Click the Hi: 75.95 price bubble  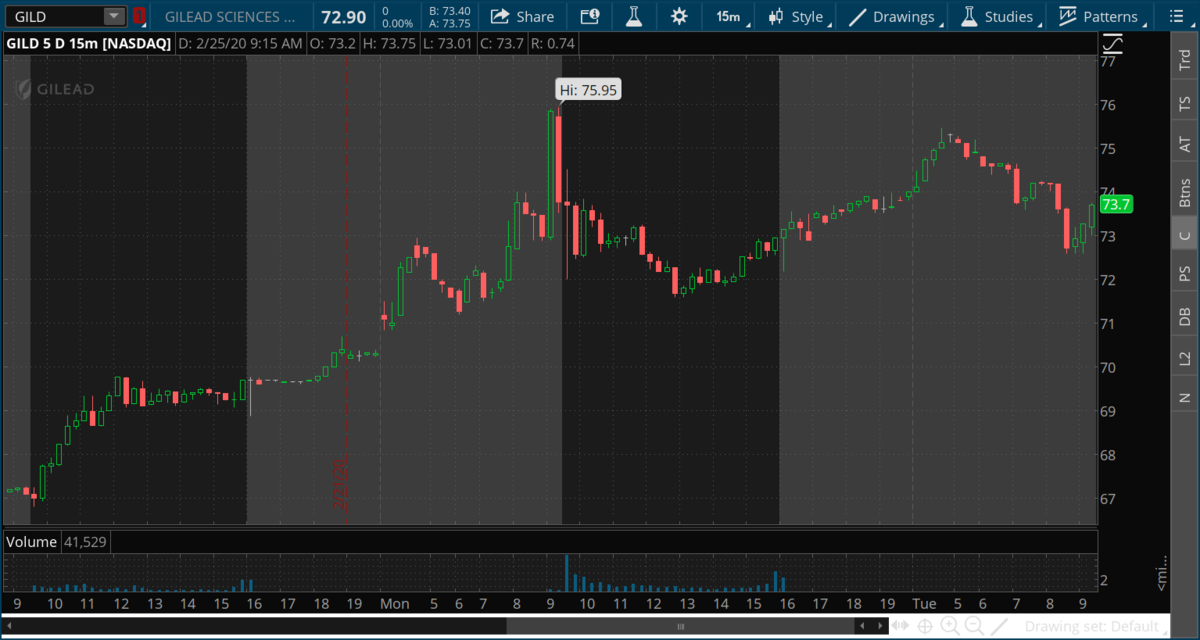(x=589, y=90)
